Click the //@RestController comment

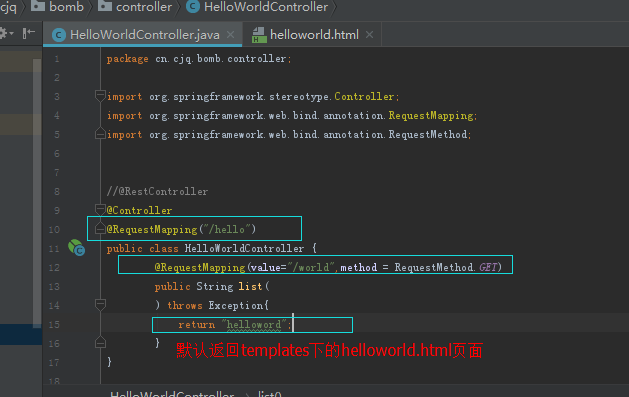[157, 191]
